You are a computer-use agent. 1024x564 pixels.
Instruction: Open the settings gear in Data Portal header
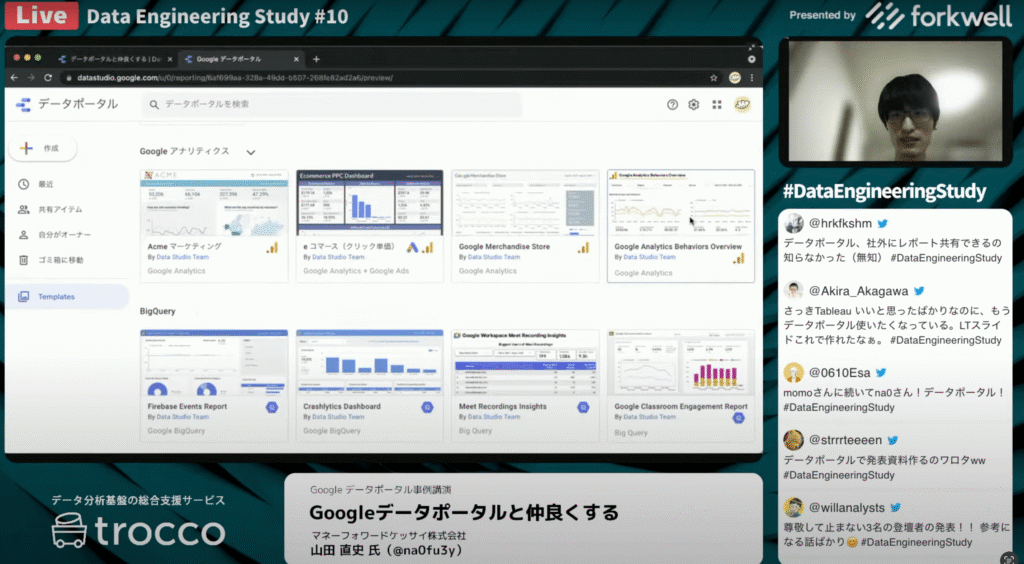click(693, 104)
